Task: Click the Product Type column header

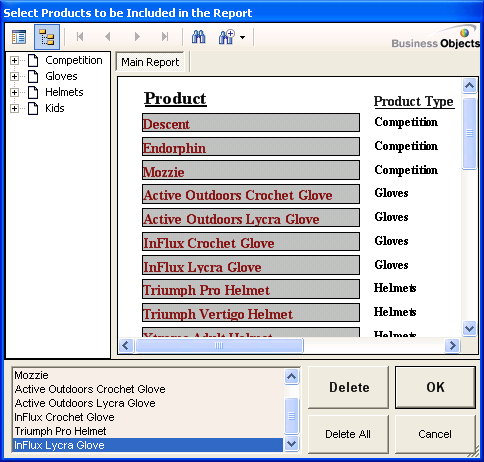Action: point(414,101)
